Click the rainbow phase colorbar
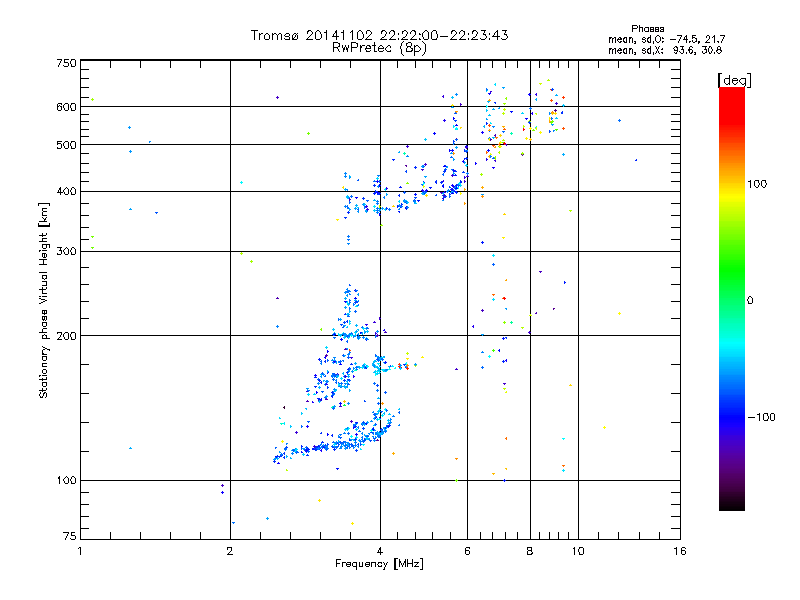 tap(732, 298)
